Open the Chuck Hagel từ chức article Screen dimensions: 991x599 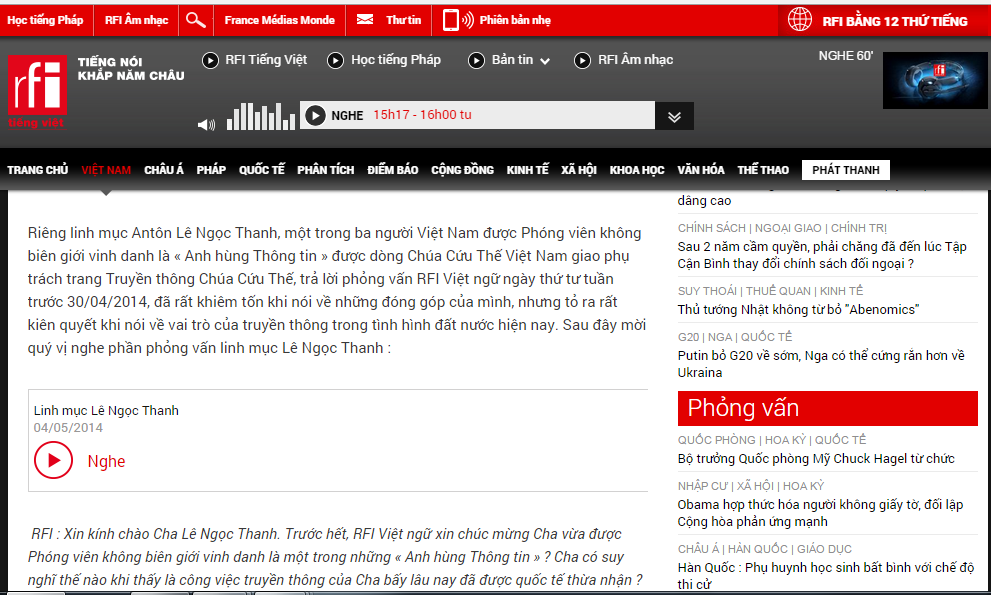coord(816,459)
